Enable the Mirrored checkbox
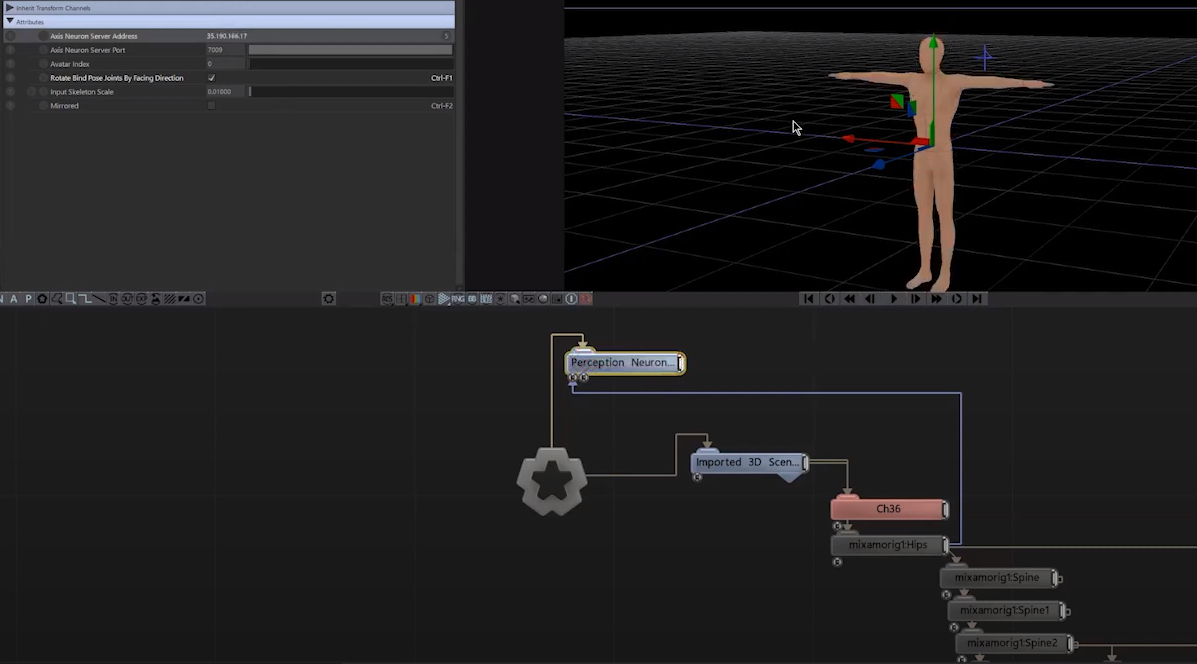Screen dimensions: 1197x664 [x=211, y=106]
